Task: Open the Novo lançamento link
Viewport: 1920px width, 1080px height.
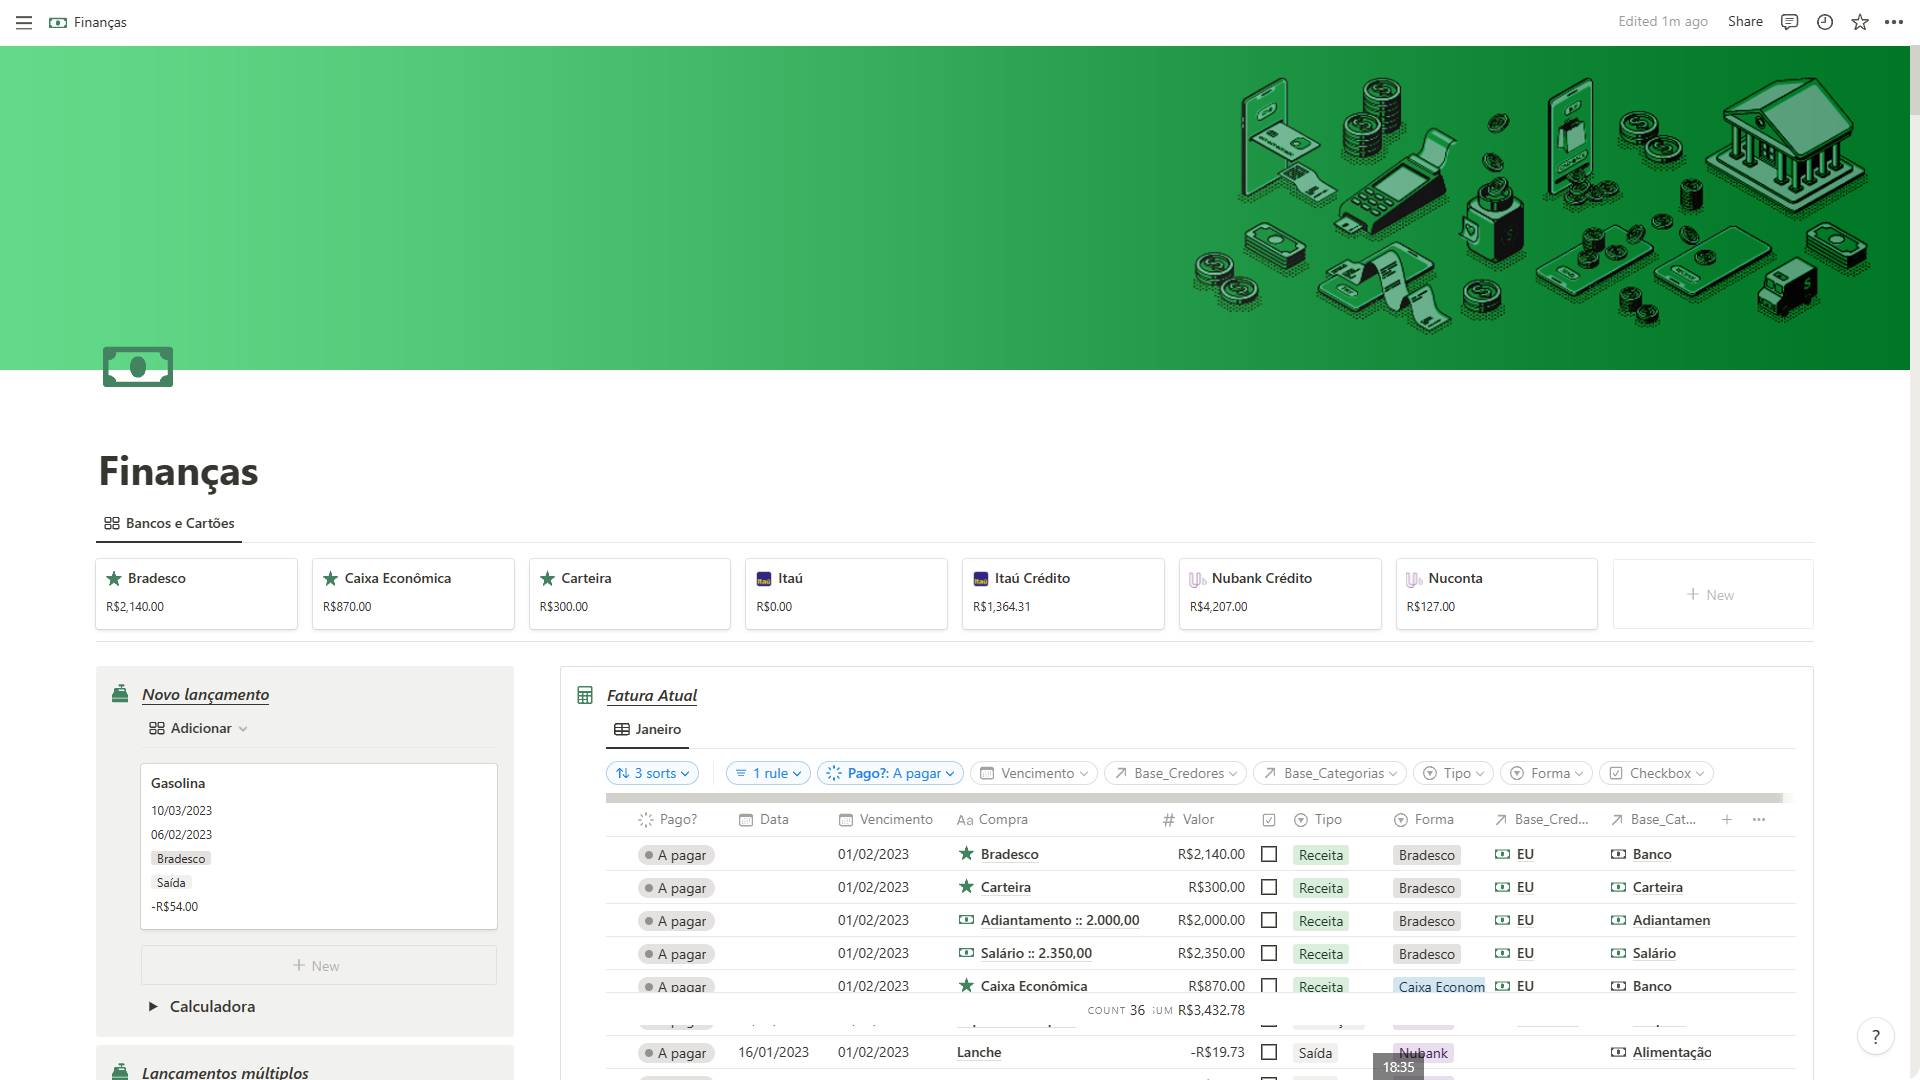Action: click(x=205, y=694)
